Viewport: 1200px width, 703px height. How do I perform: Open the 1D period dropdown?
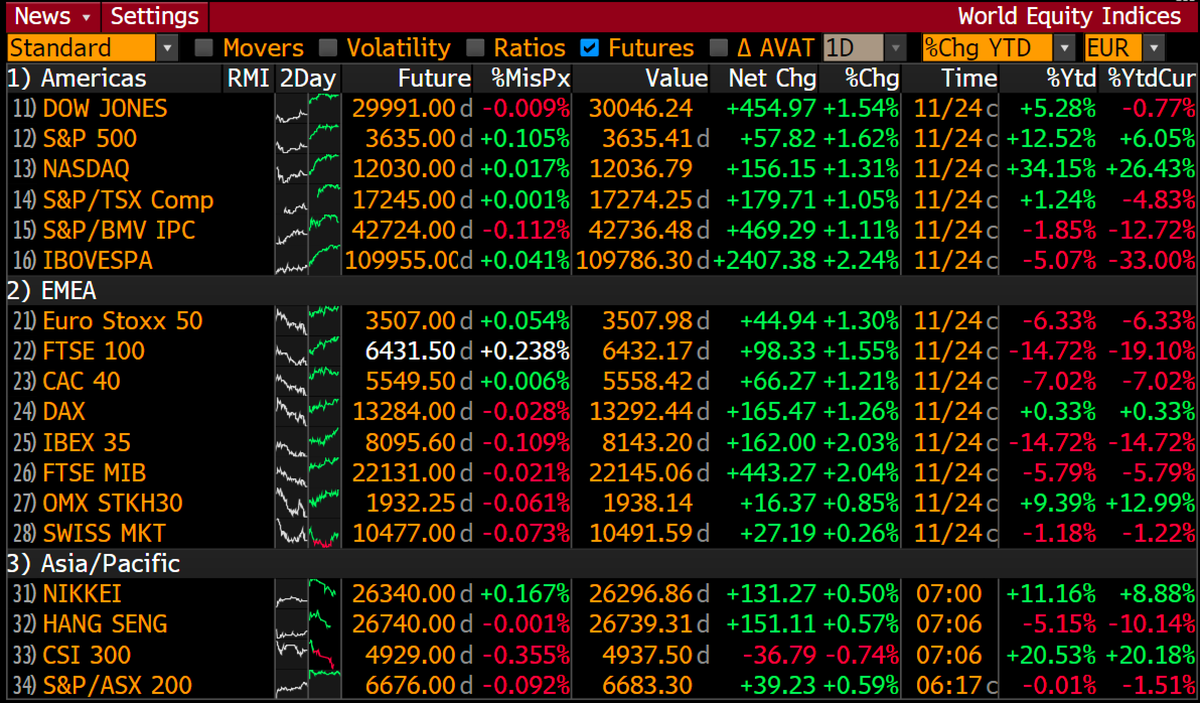click(864, 48)
